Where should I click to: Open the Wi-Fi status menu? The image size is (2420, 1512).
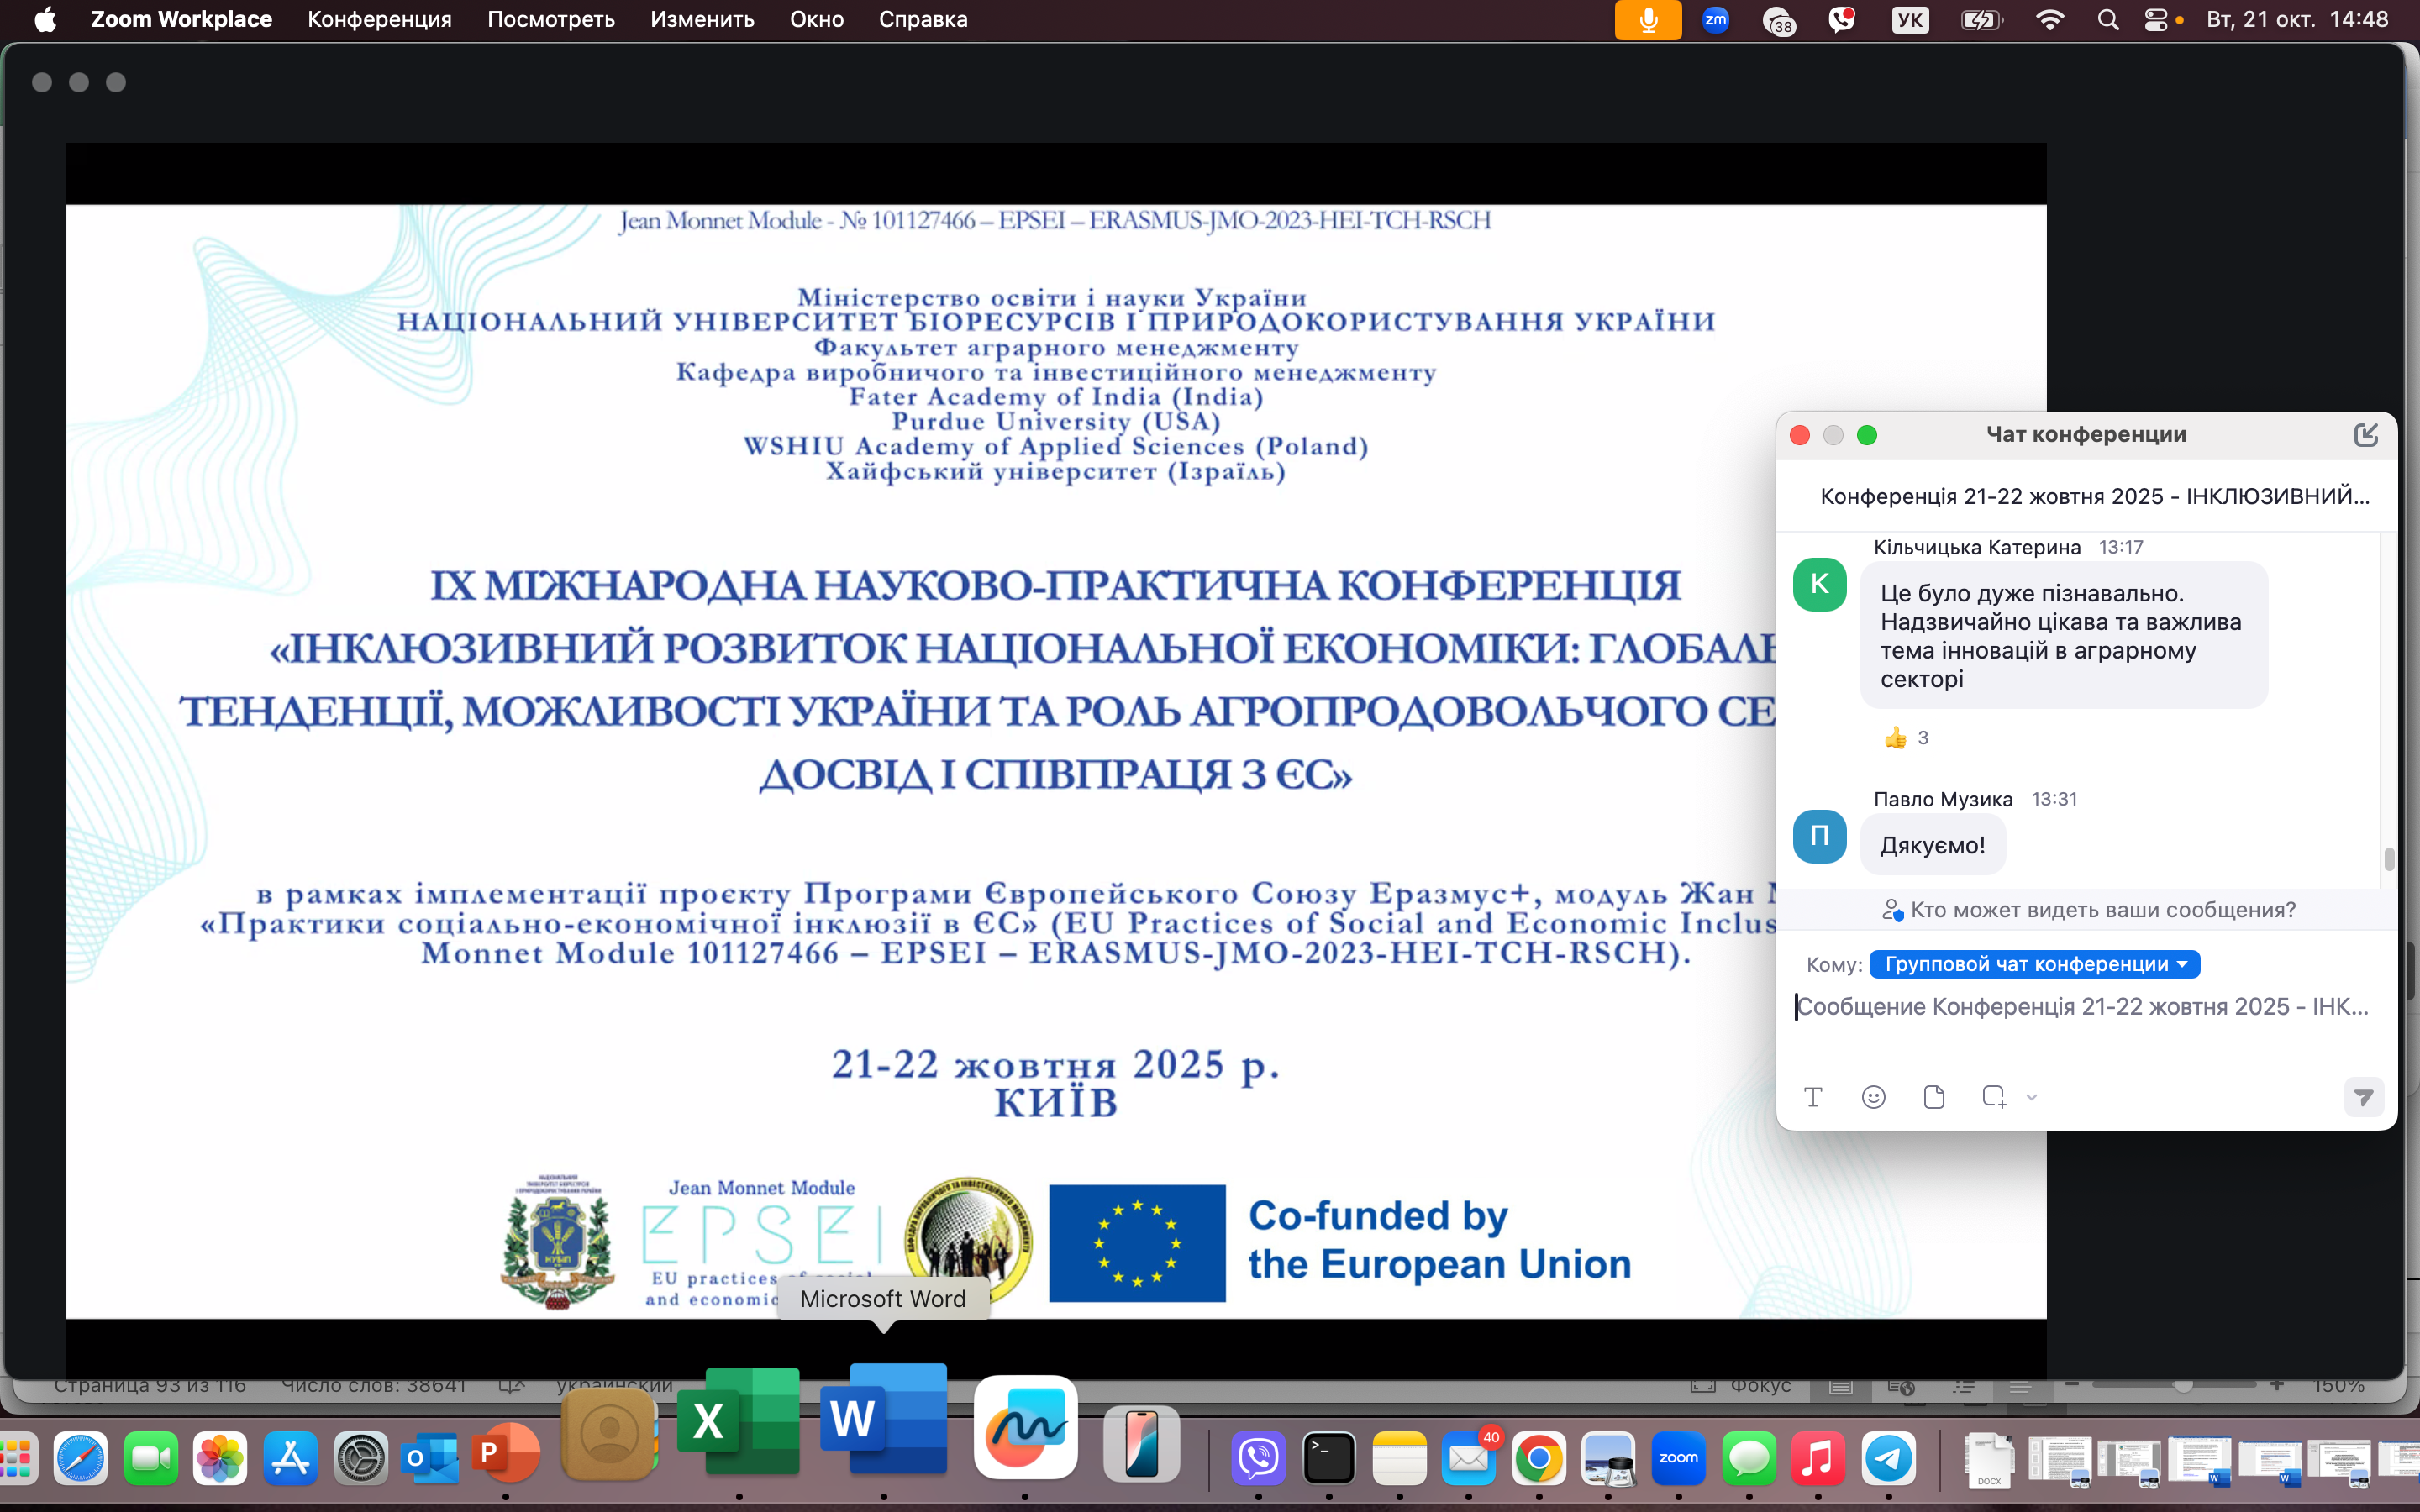2049,20
